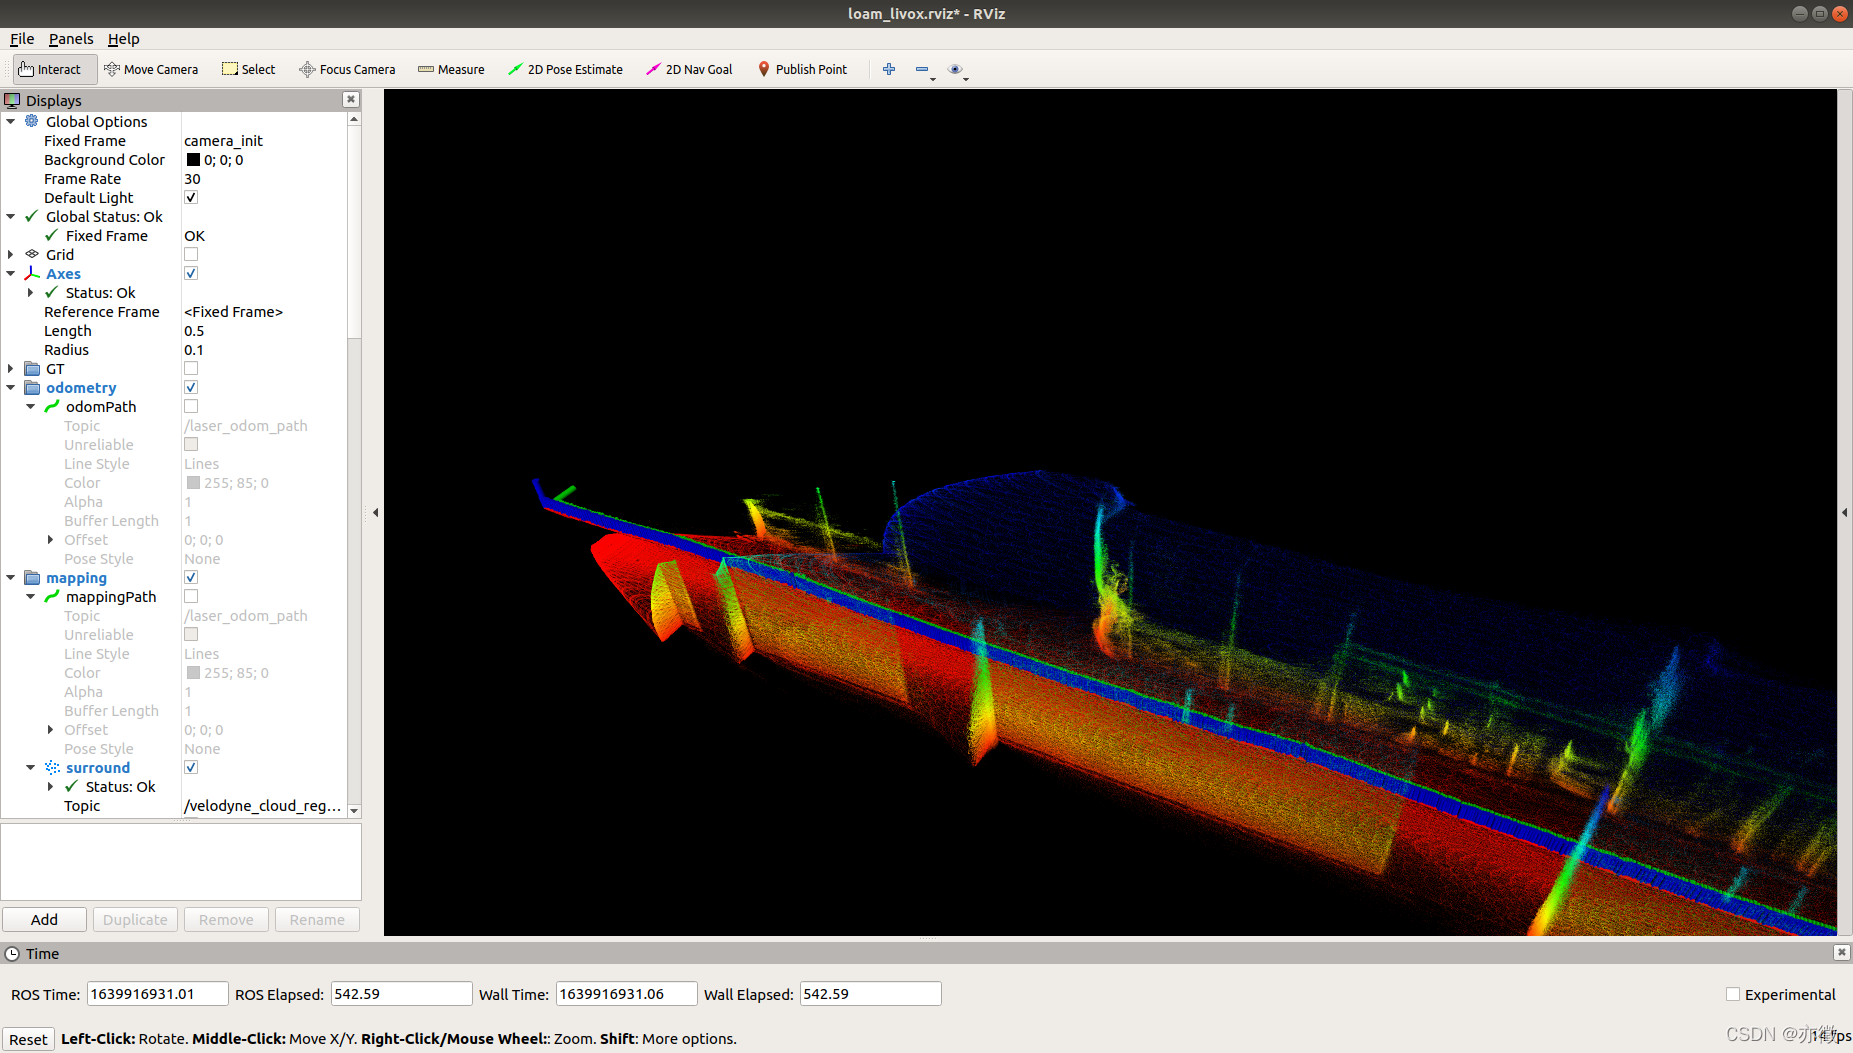The width and height of the screenshot is (1853, 1053).
Task: Expand the GT display group
Action: coord(10,368)
